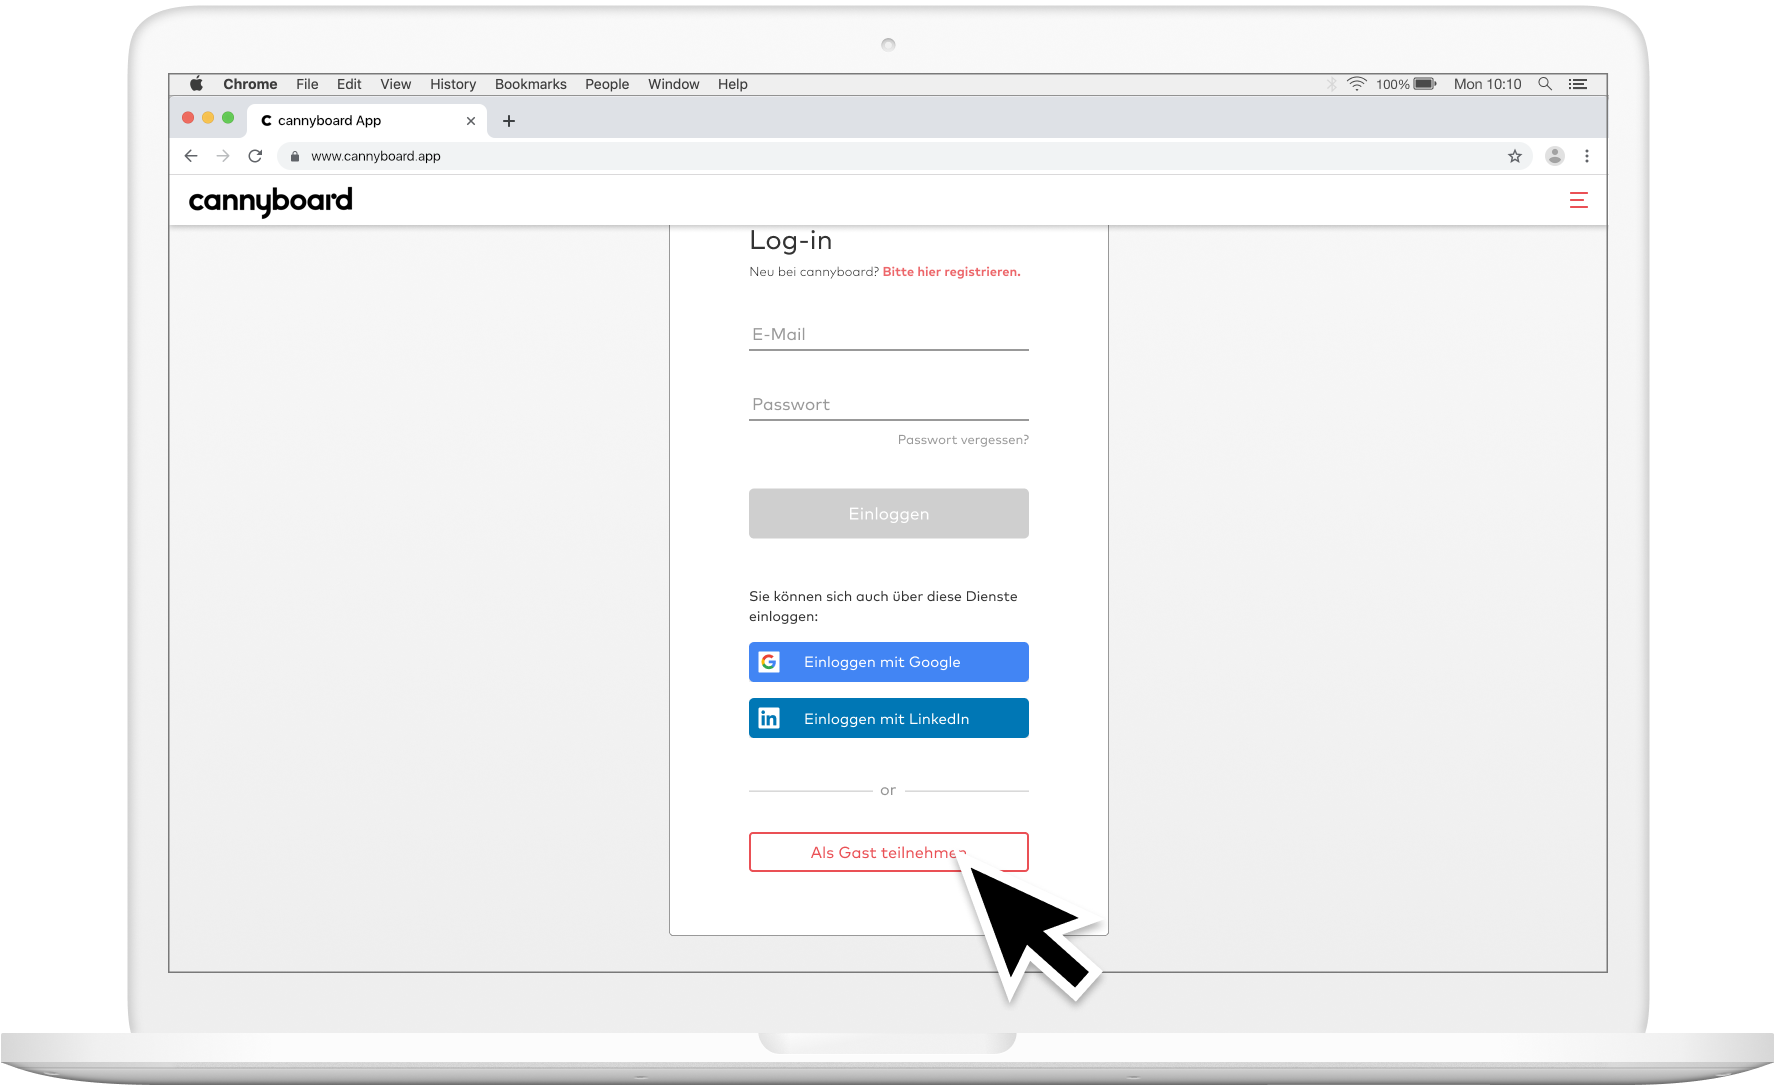Open the File menu
This screenshot has width=1775, height=1085.
(x=307, y=84)
